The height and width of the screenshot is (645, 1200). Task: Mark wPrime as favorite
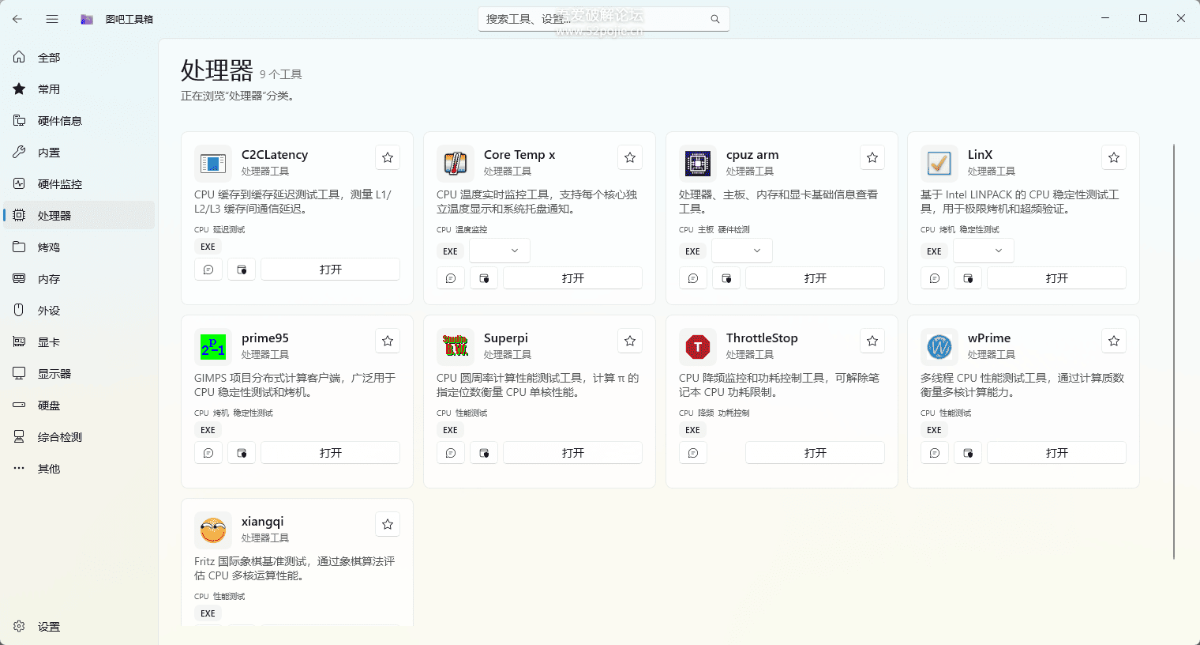click(x=1114, y=341)
